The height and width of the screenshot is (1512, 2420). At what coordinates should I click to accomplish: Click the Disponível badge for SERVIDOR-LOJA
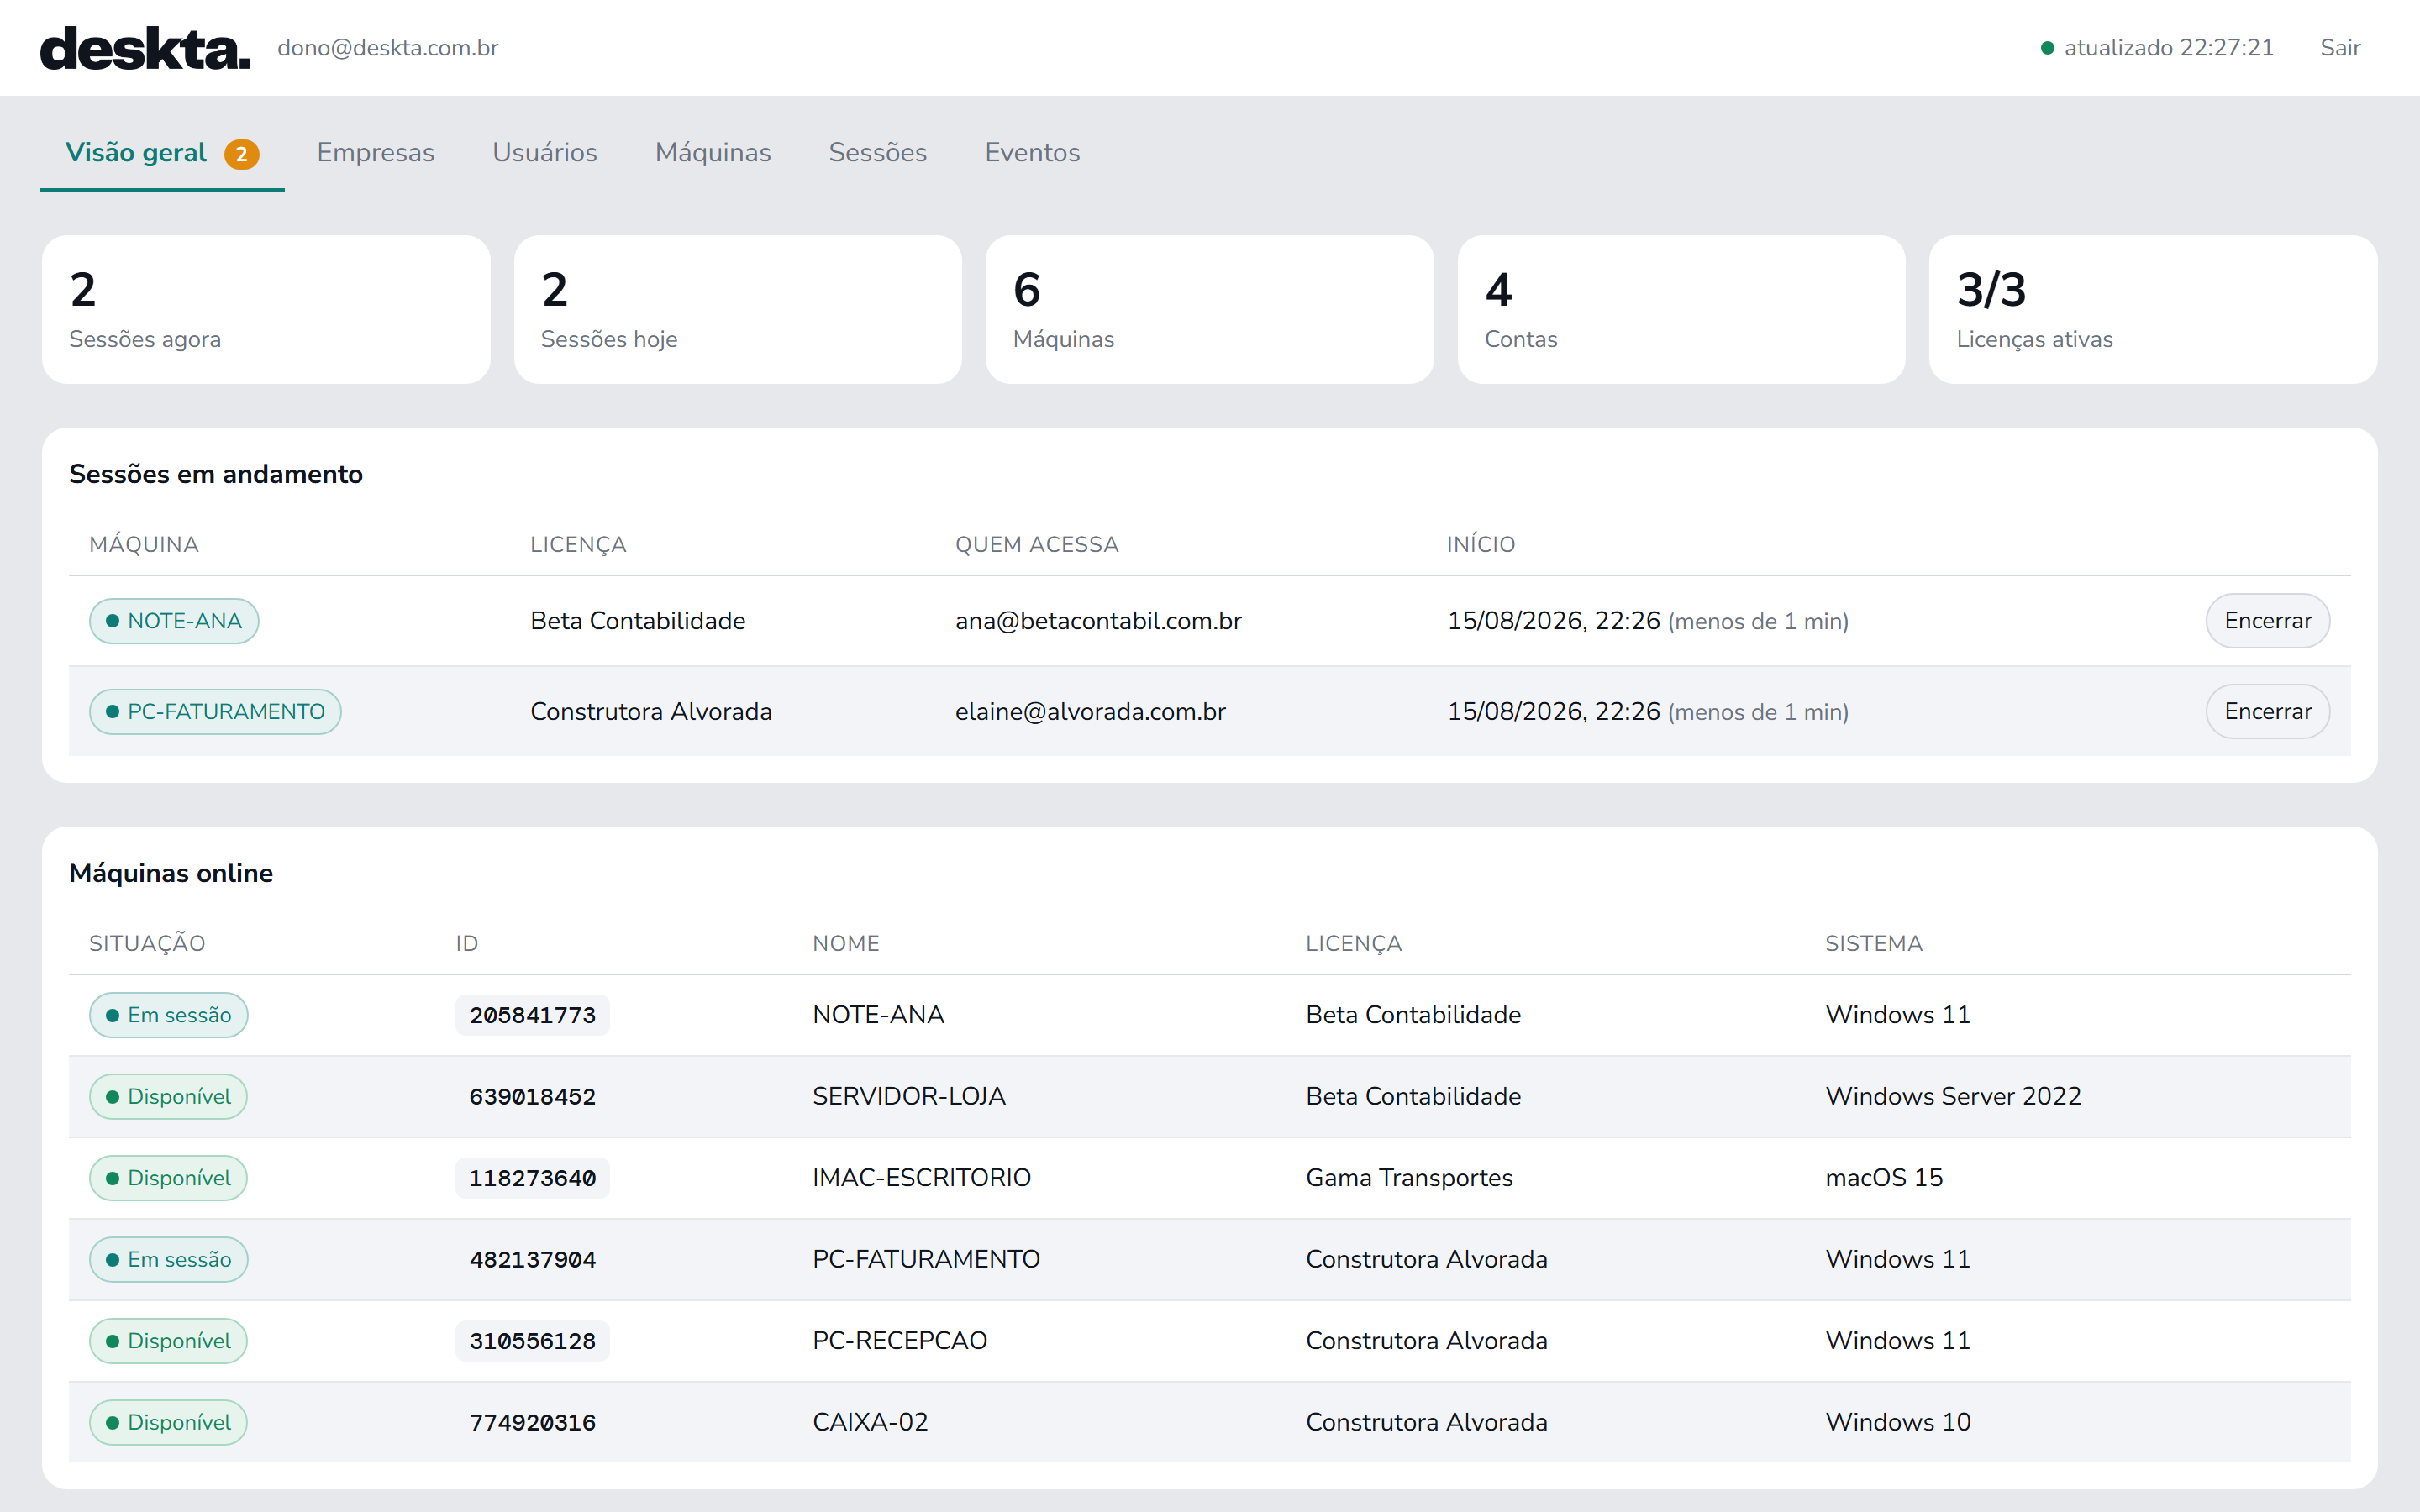coord(168,1096)
